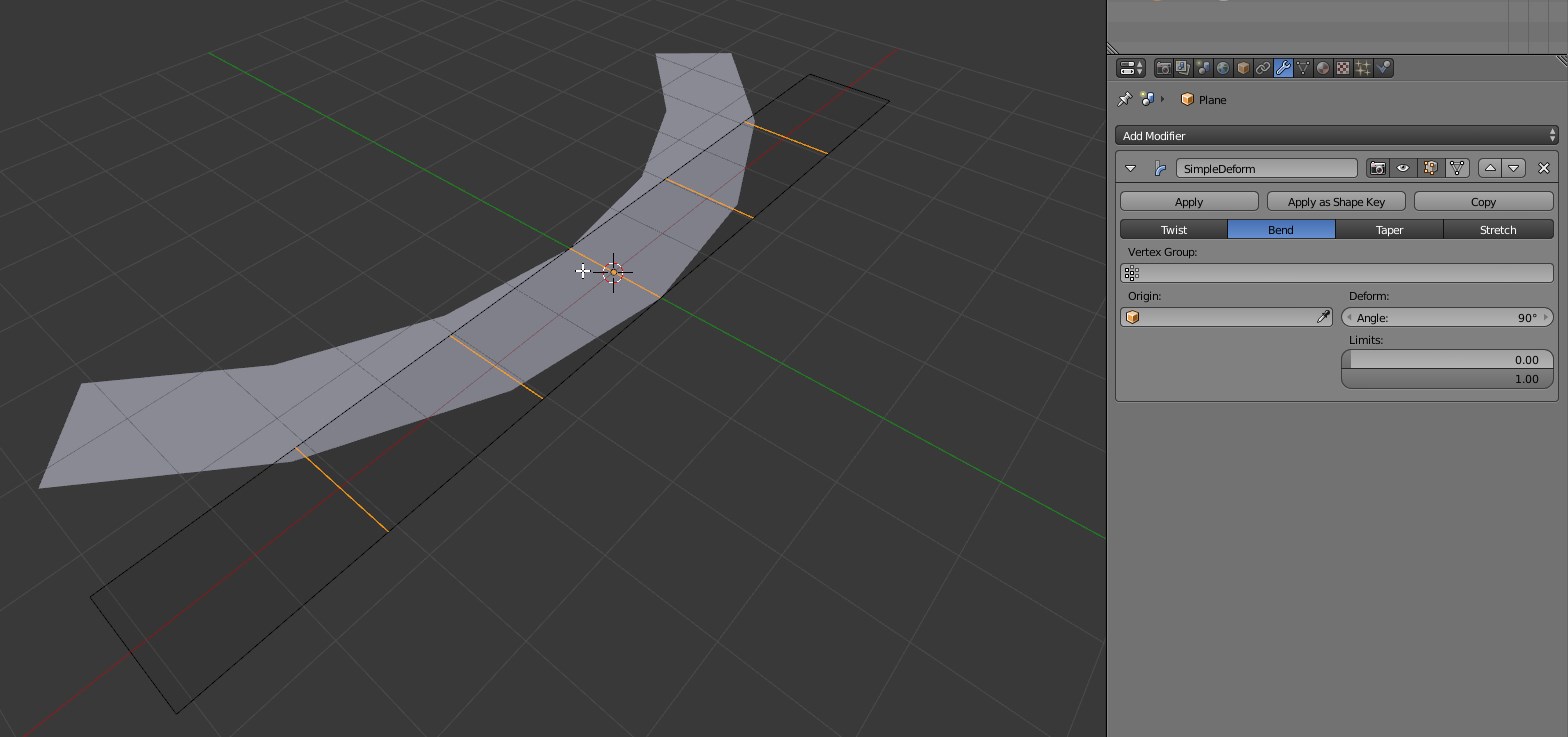Viewport: 1568px width, 737px height.
Task: Click the 3D cursor in viewport
Action: pyautogui.click(x=613, y=272)
